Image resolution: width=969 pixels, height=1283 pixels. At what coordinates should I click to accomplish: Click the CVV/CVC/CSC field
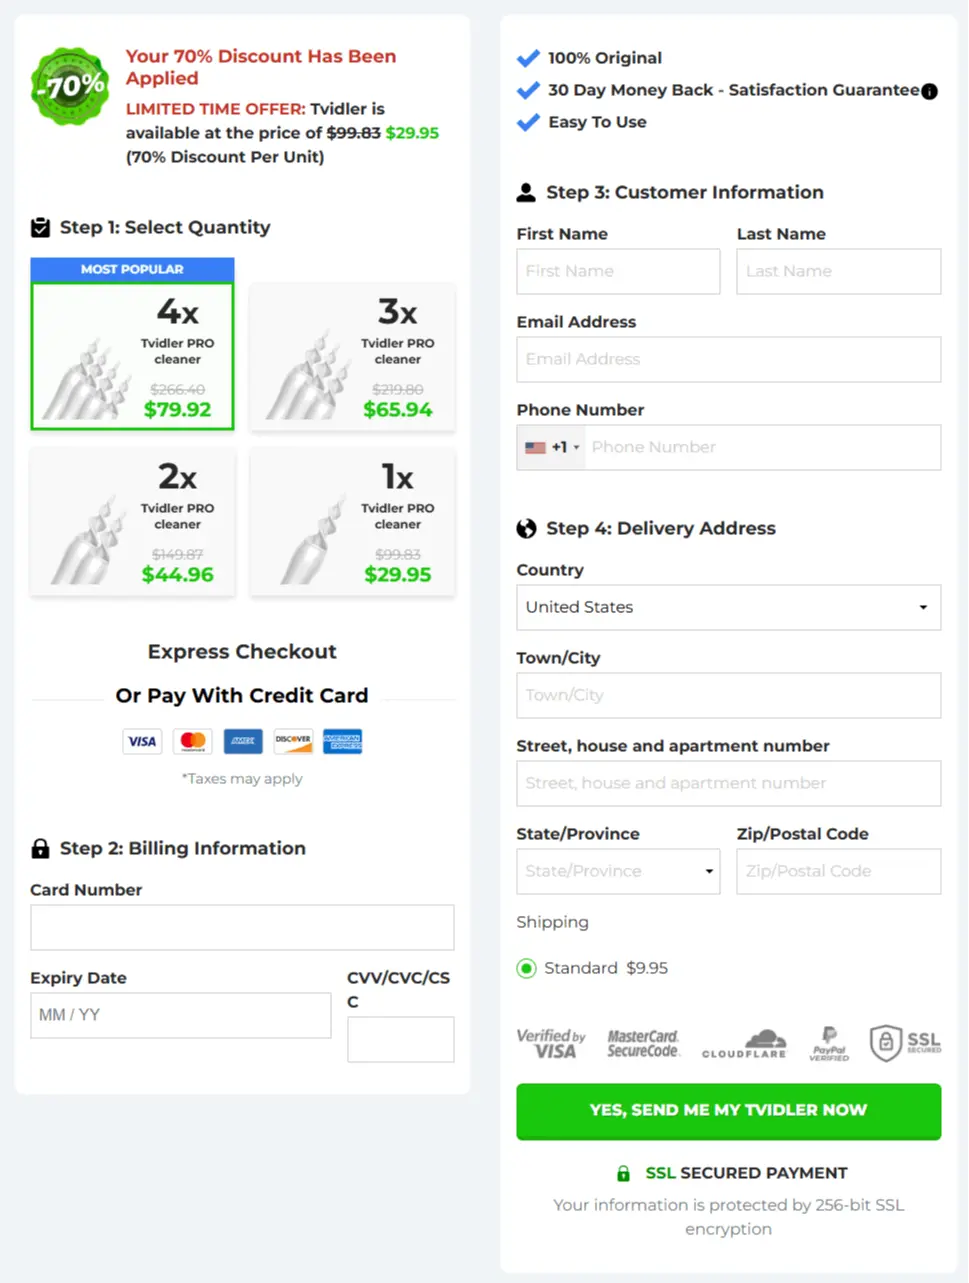coord(400,1039)
